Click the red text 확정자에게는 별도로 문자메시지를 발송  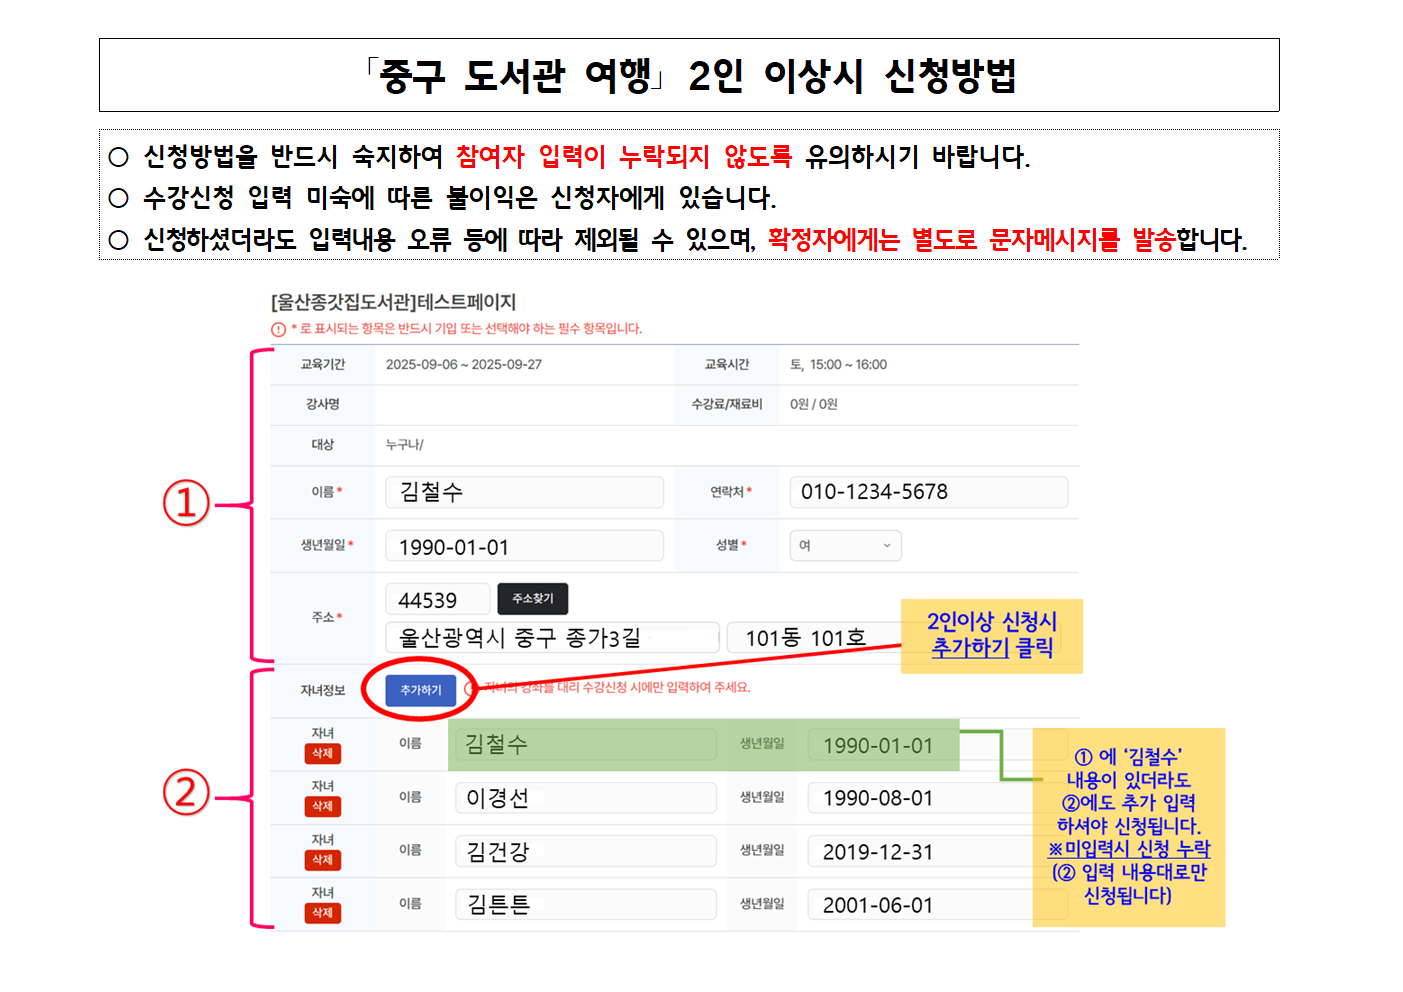[x=971, y=240]
